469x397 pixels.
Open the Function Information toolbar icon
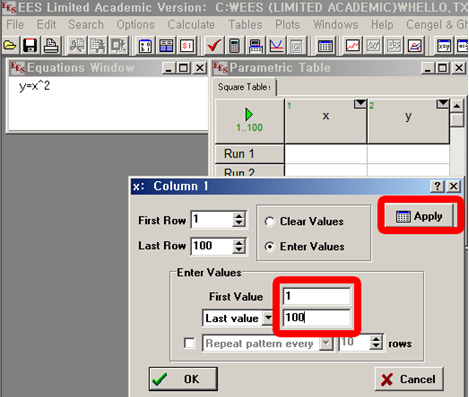pyautogui.click(x=166, y=45)
